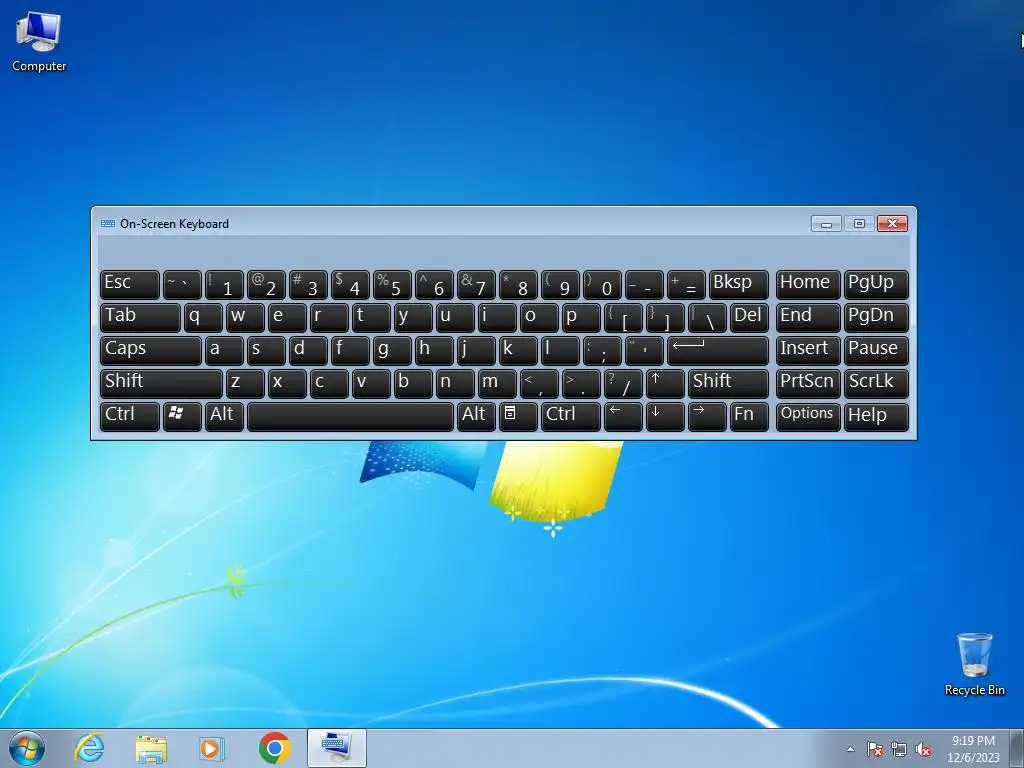This screenshot has width=1024, height=768.
Task: Click the context menu key on keyboard
Action: tap(518, 416)
